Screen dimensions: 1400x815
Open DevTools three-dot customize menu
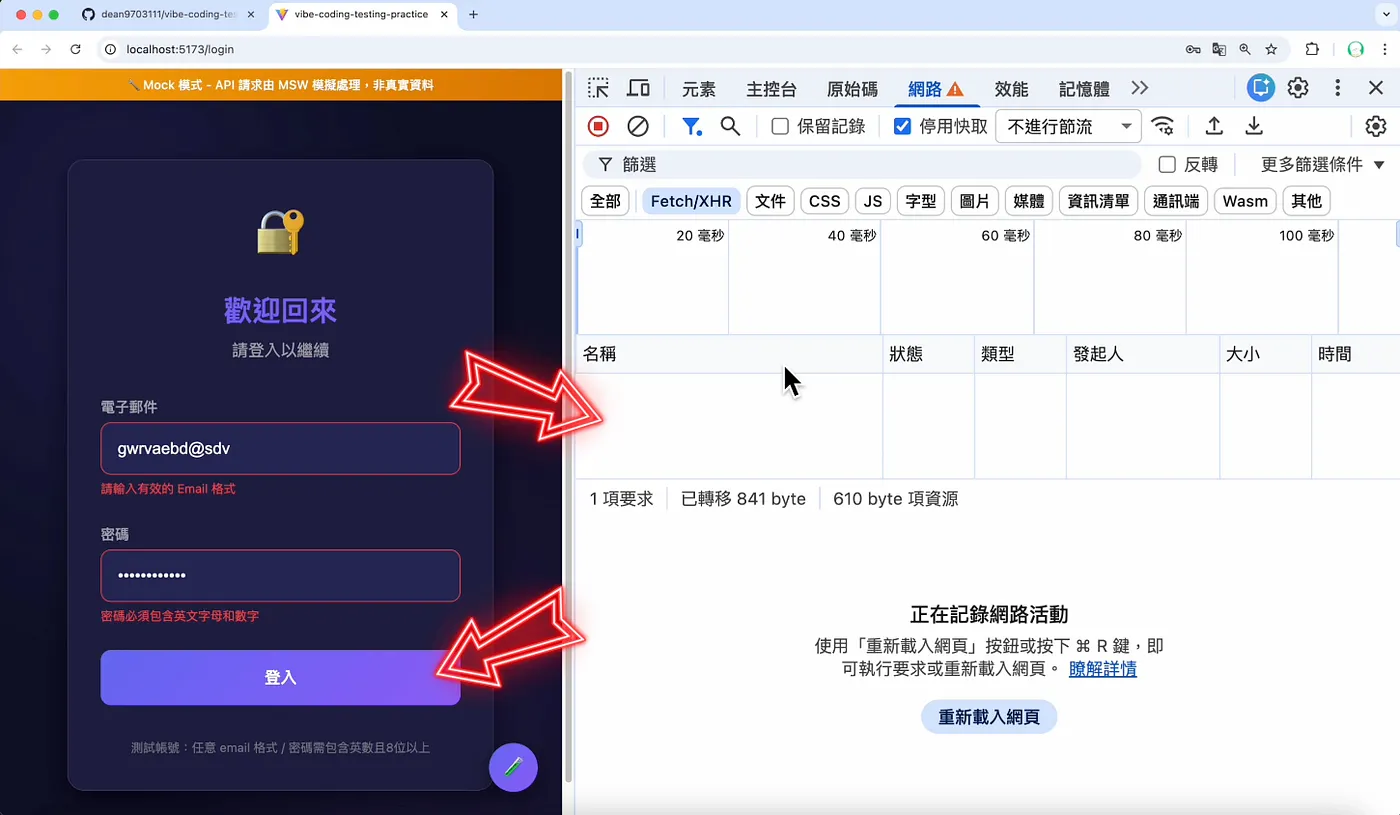coord(1337,88)
